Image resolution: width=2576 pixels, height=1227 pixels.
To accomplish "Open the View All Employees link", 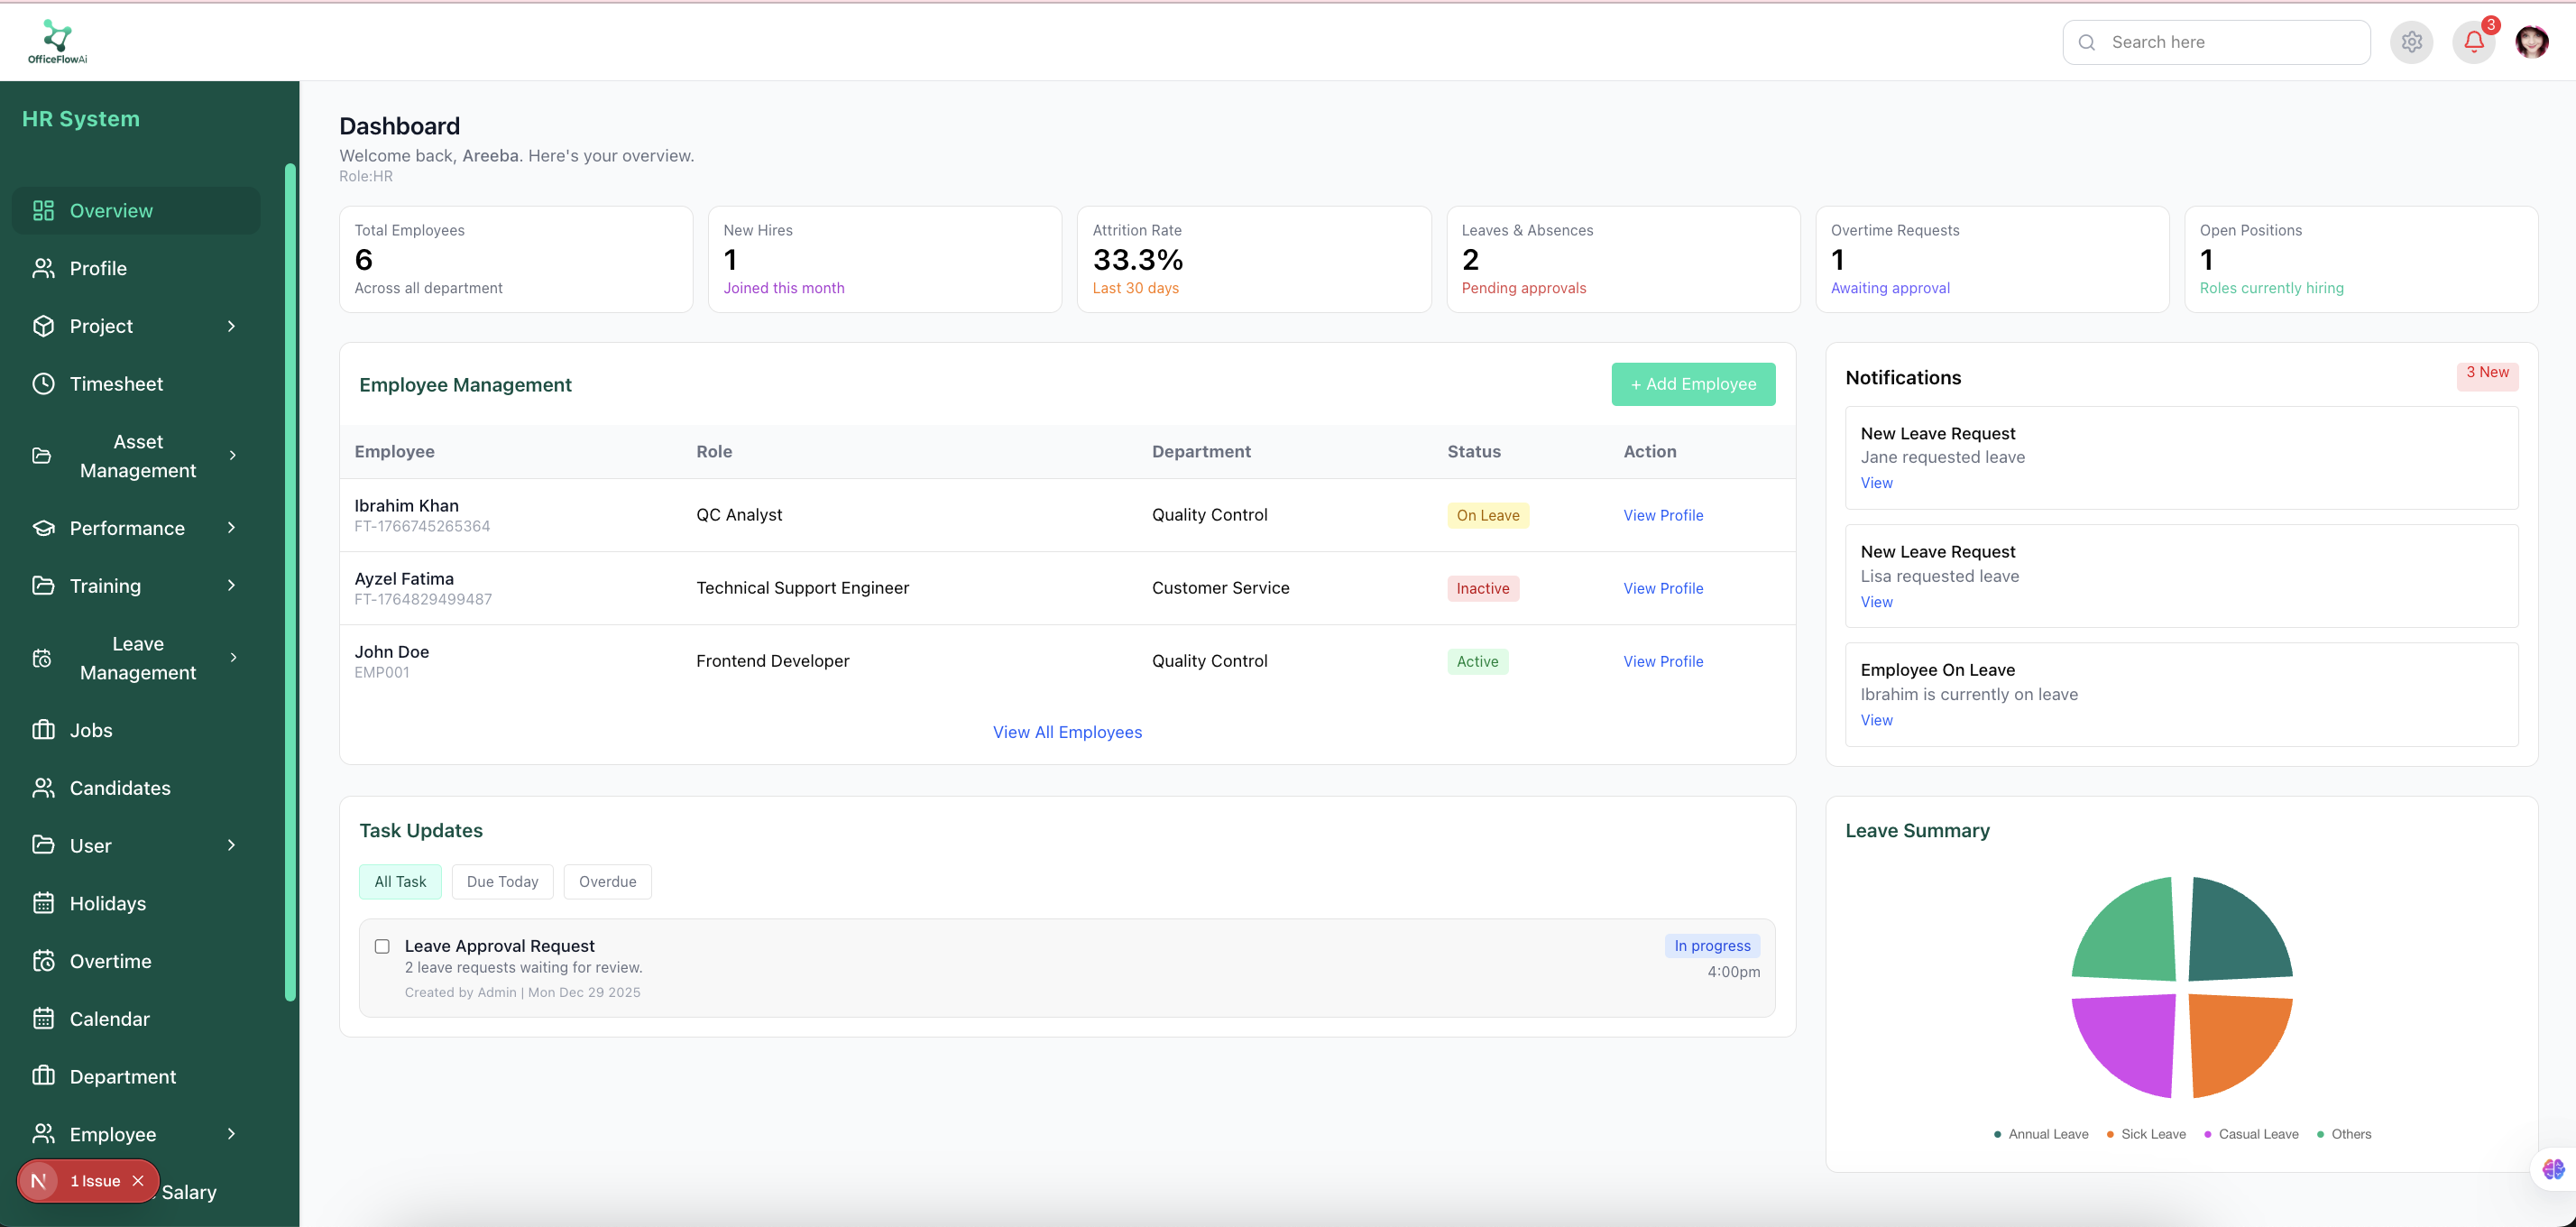I will pos(1067,732).
